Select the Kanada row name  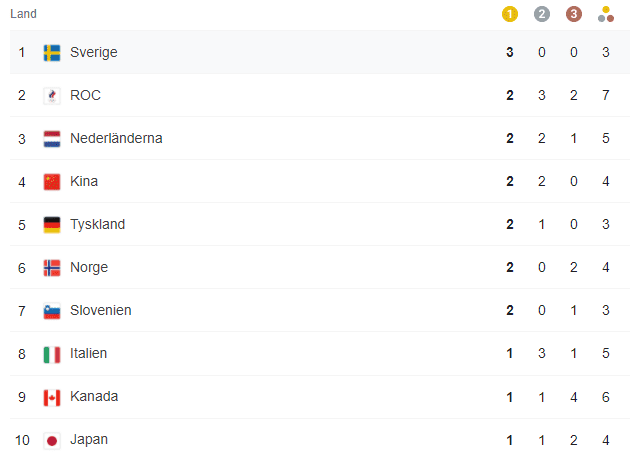pos(94,396)
